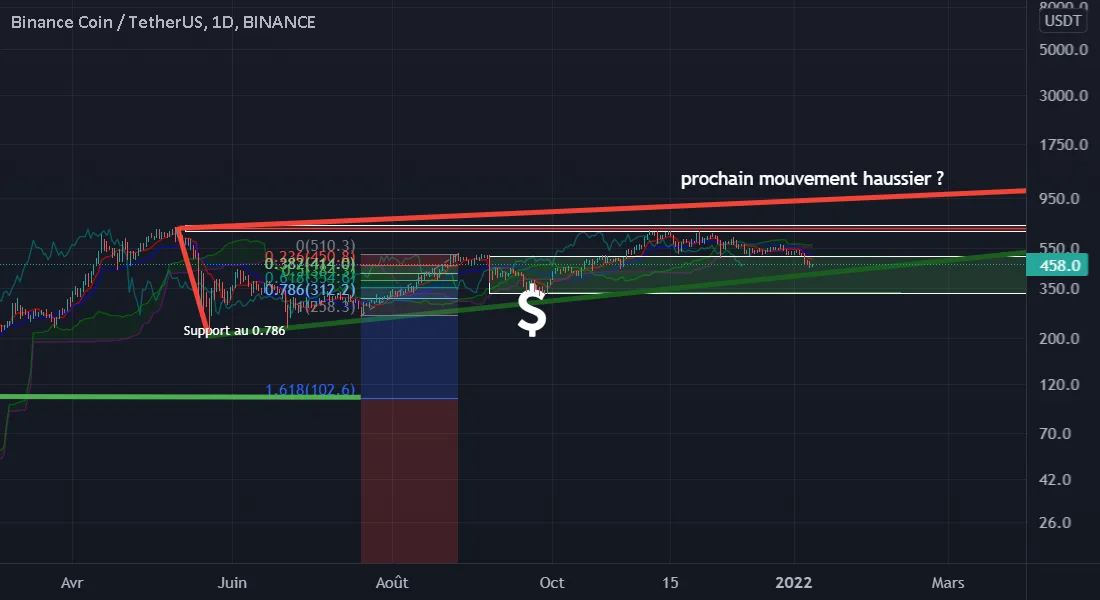Select the dark red Fibonacci zone
Image resolution: width=1100 pixels, height=600 pixels.
coord(409,481)
